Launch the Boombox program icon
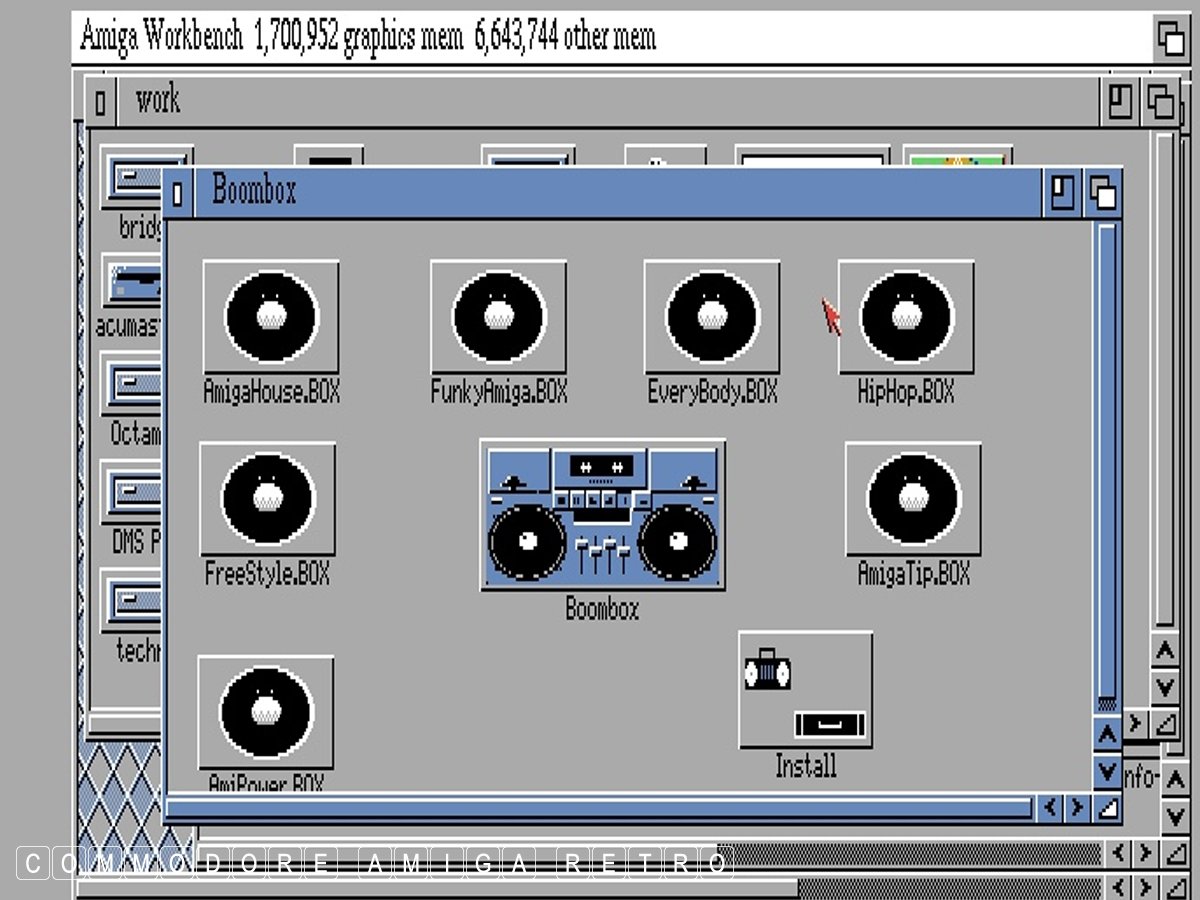Viewport: 1200px width, 900px height. tap(602, 514)
